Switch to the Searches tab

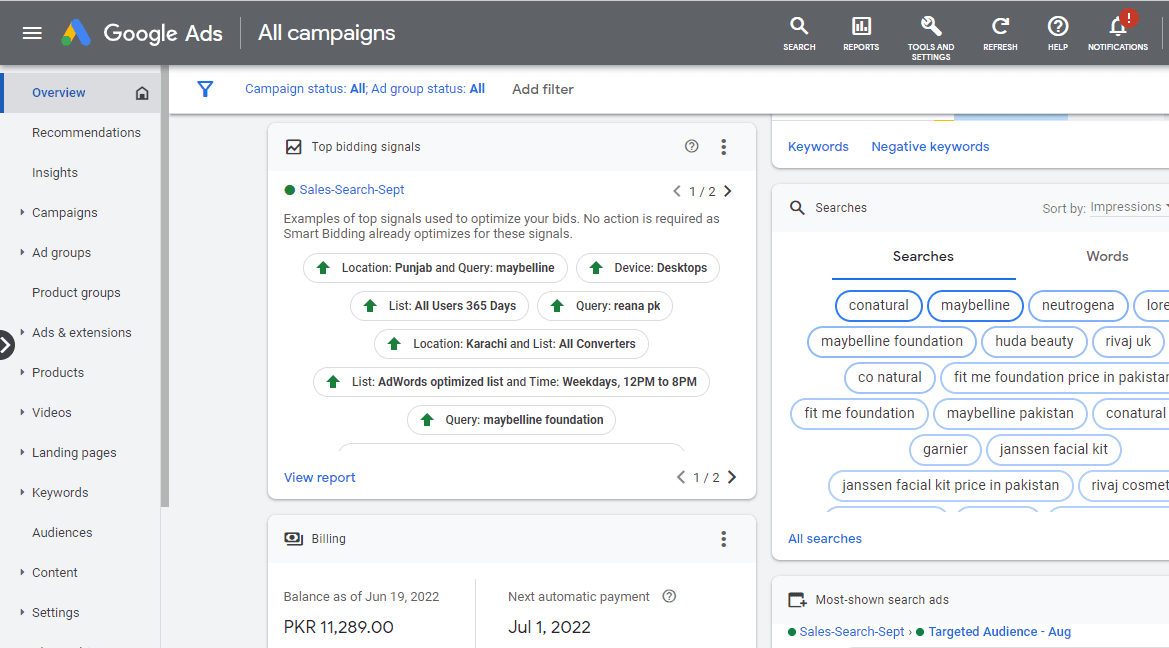coord(923,257)
